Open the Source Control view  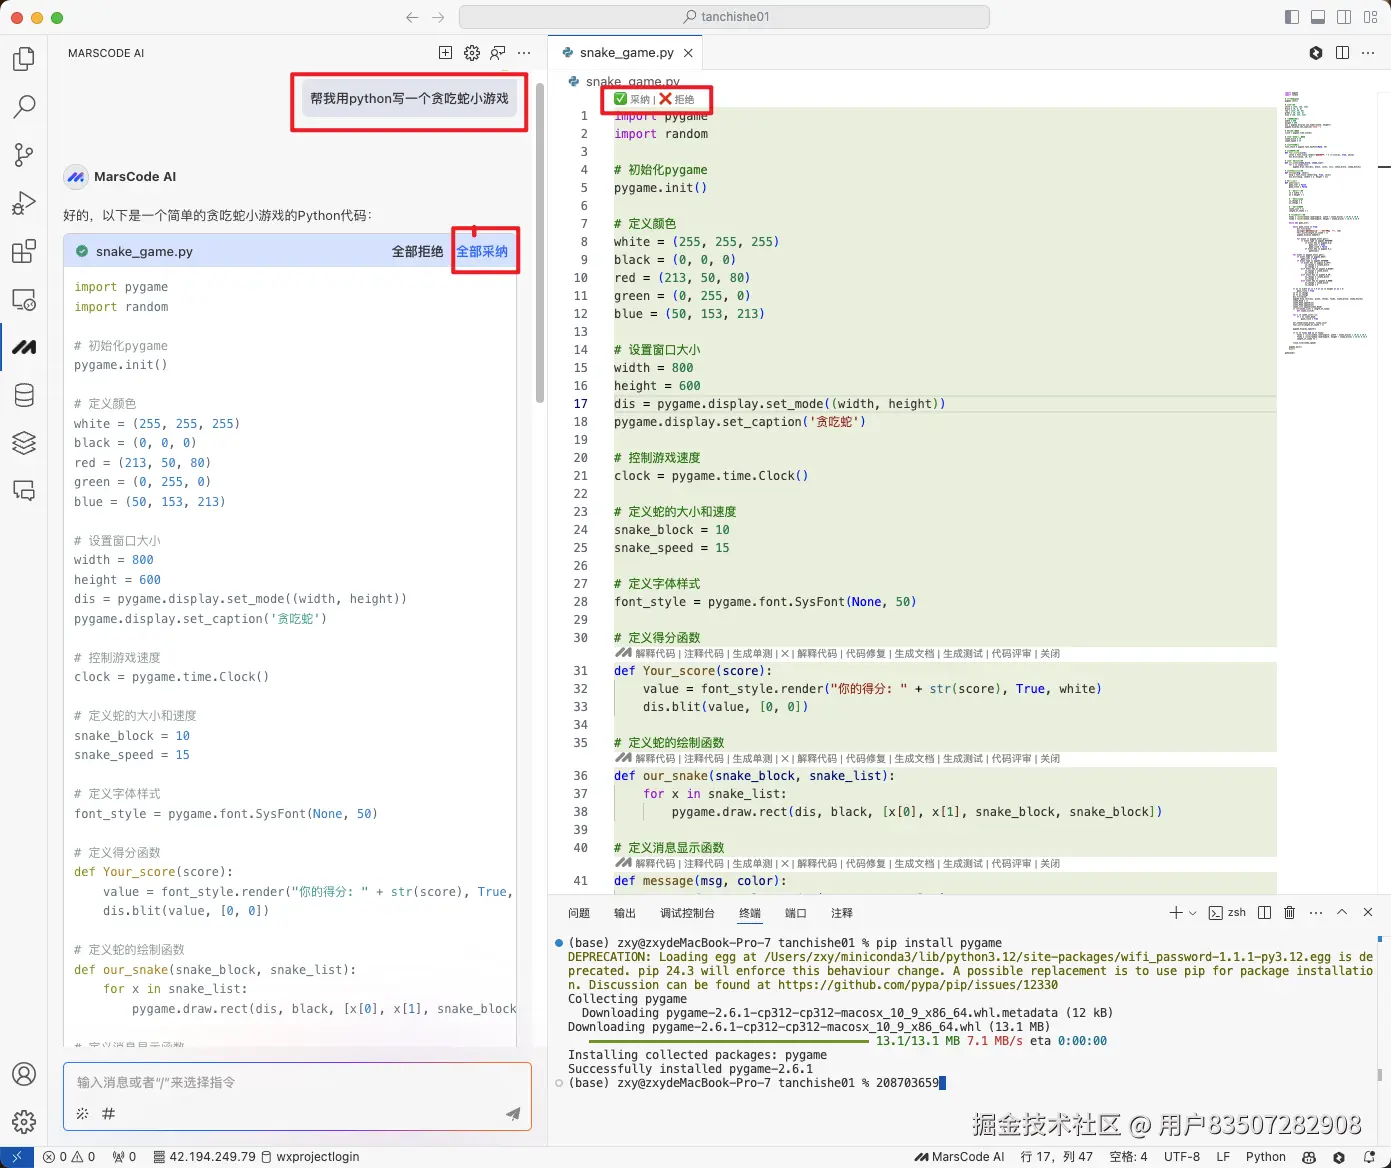click(x=24, y=154)
